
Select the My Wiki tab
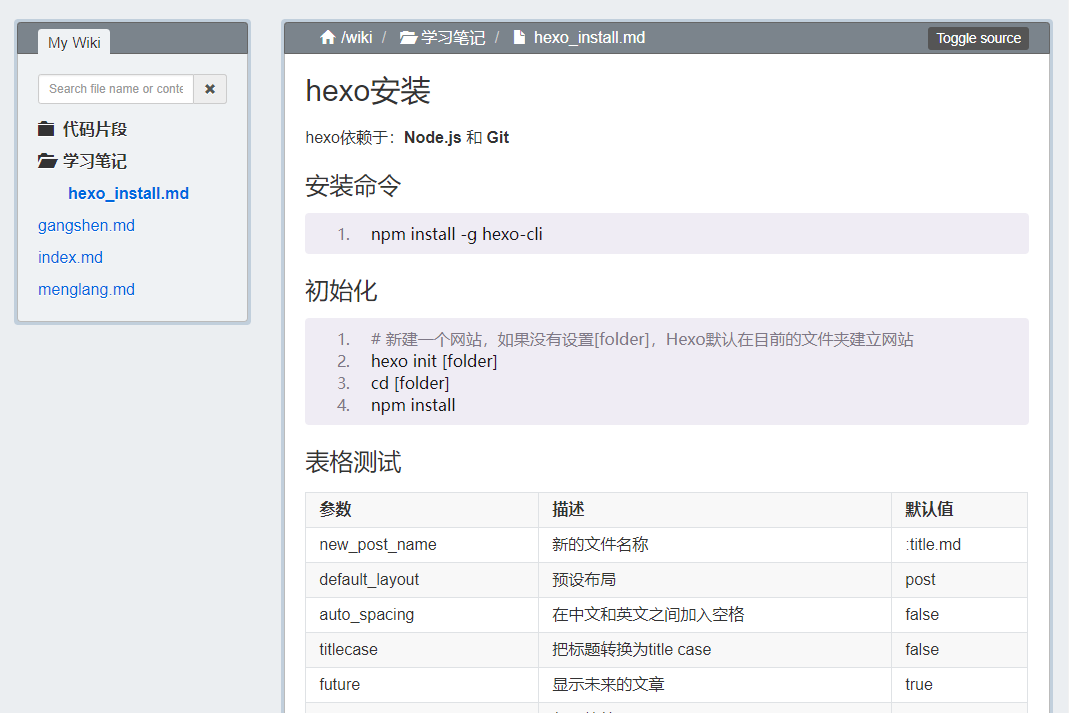tap(74, 42)
